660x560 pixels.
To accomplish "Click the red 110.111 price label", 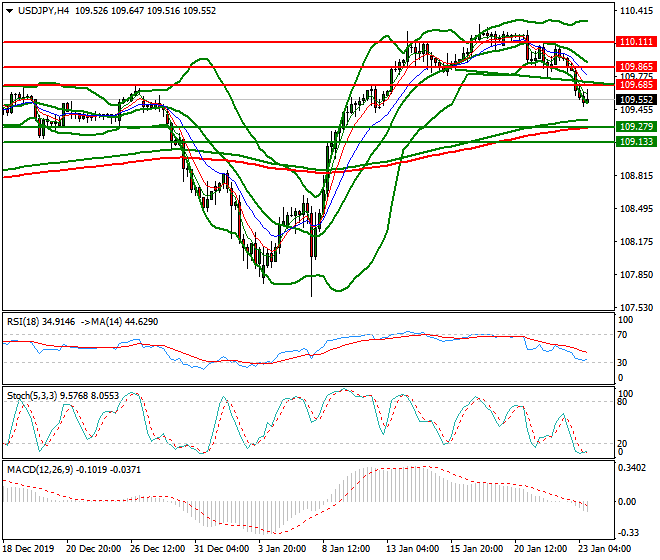I will click(x=636, y=42).
